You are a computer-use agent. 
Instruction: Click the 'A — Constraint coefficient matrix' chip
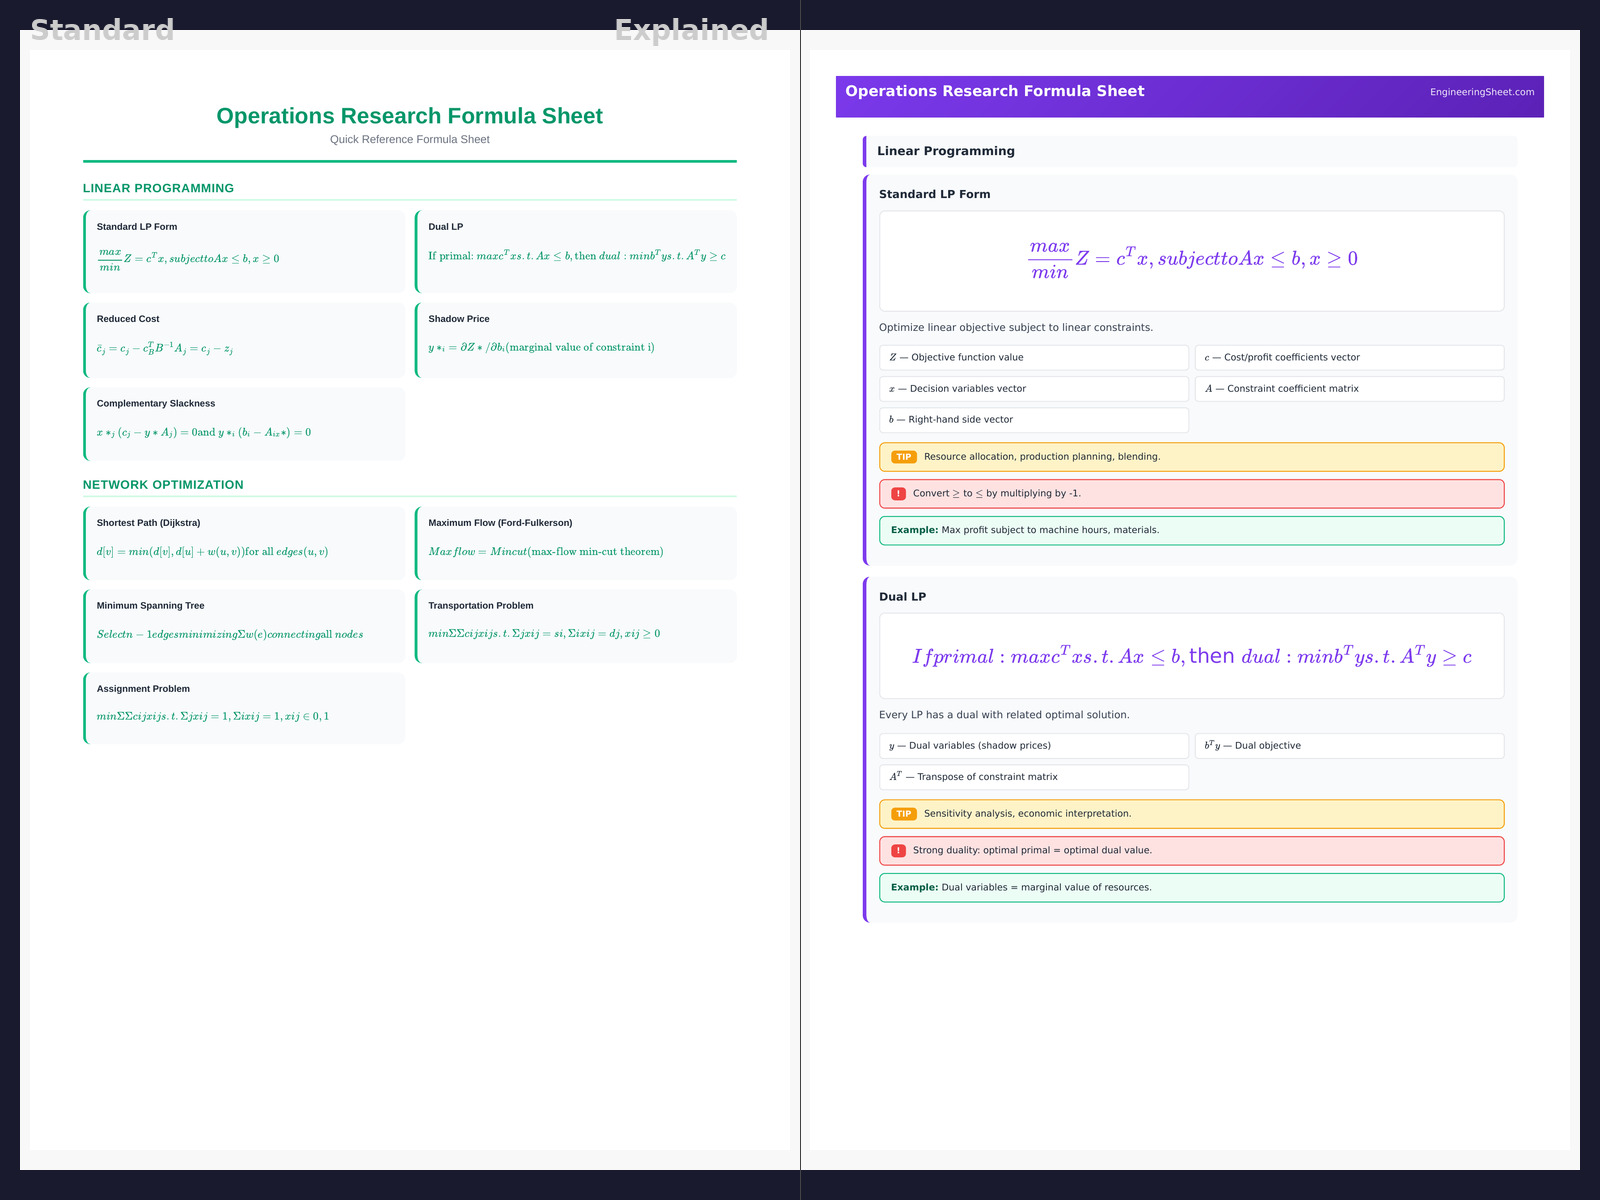1348,389
